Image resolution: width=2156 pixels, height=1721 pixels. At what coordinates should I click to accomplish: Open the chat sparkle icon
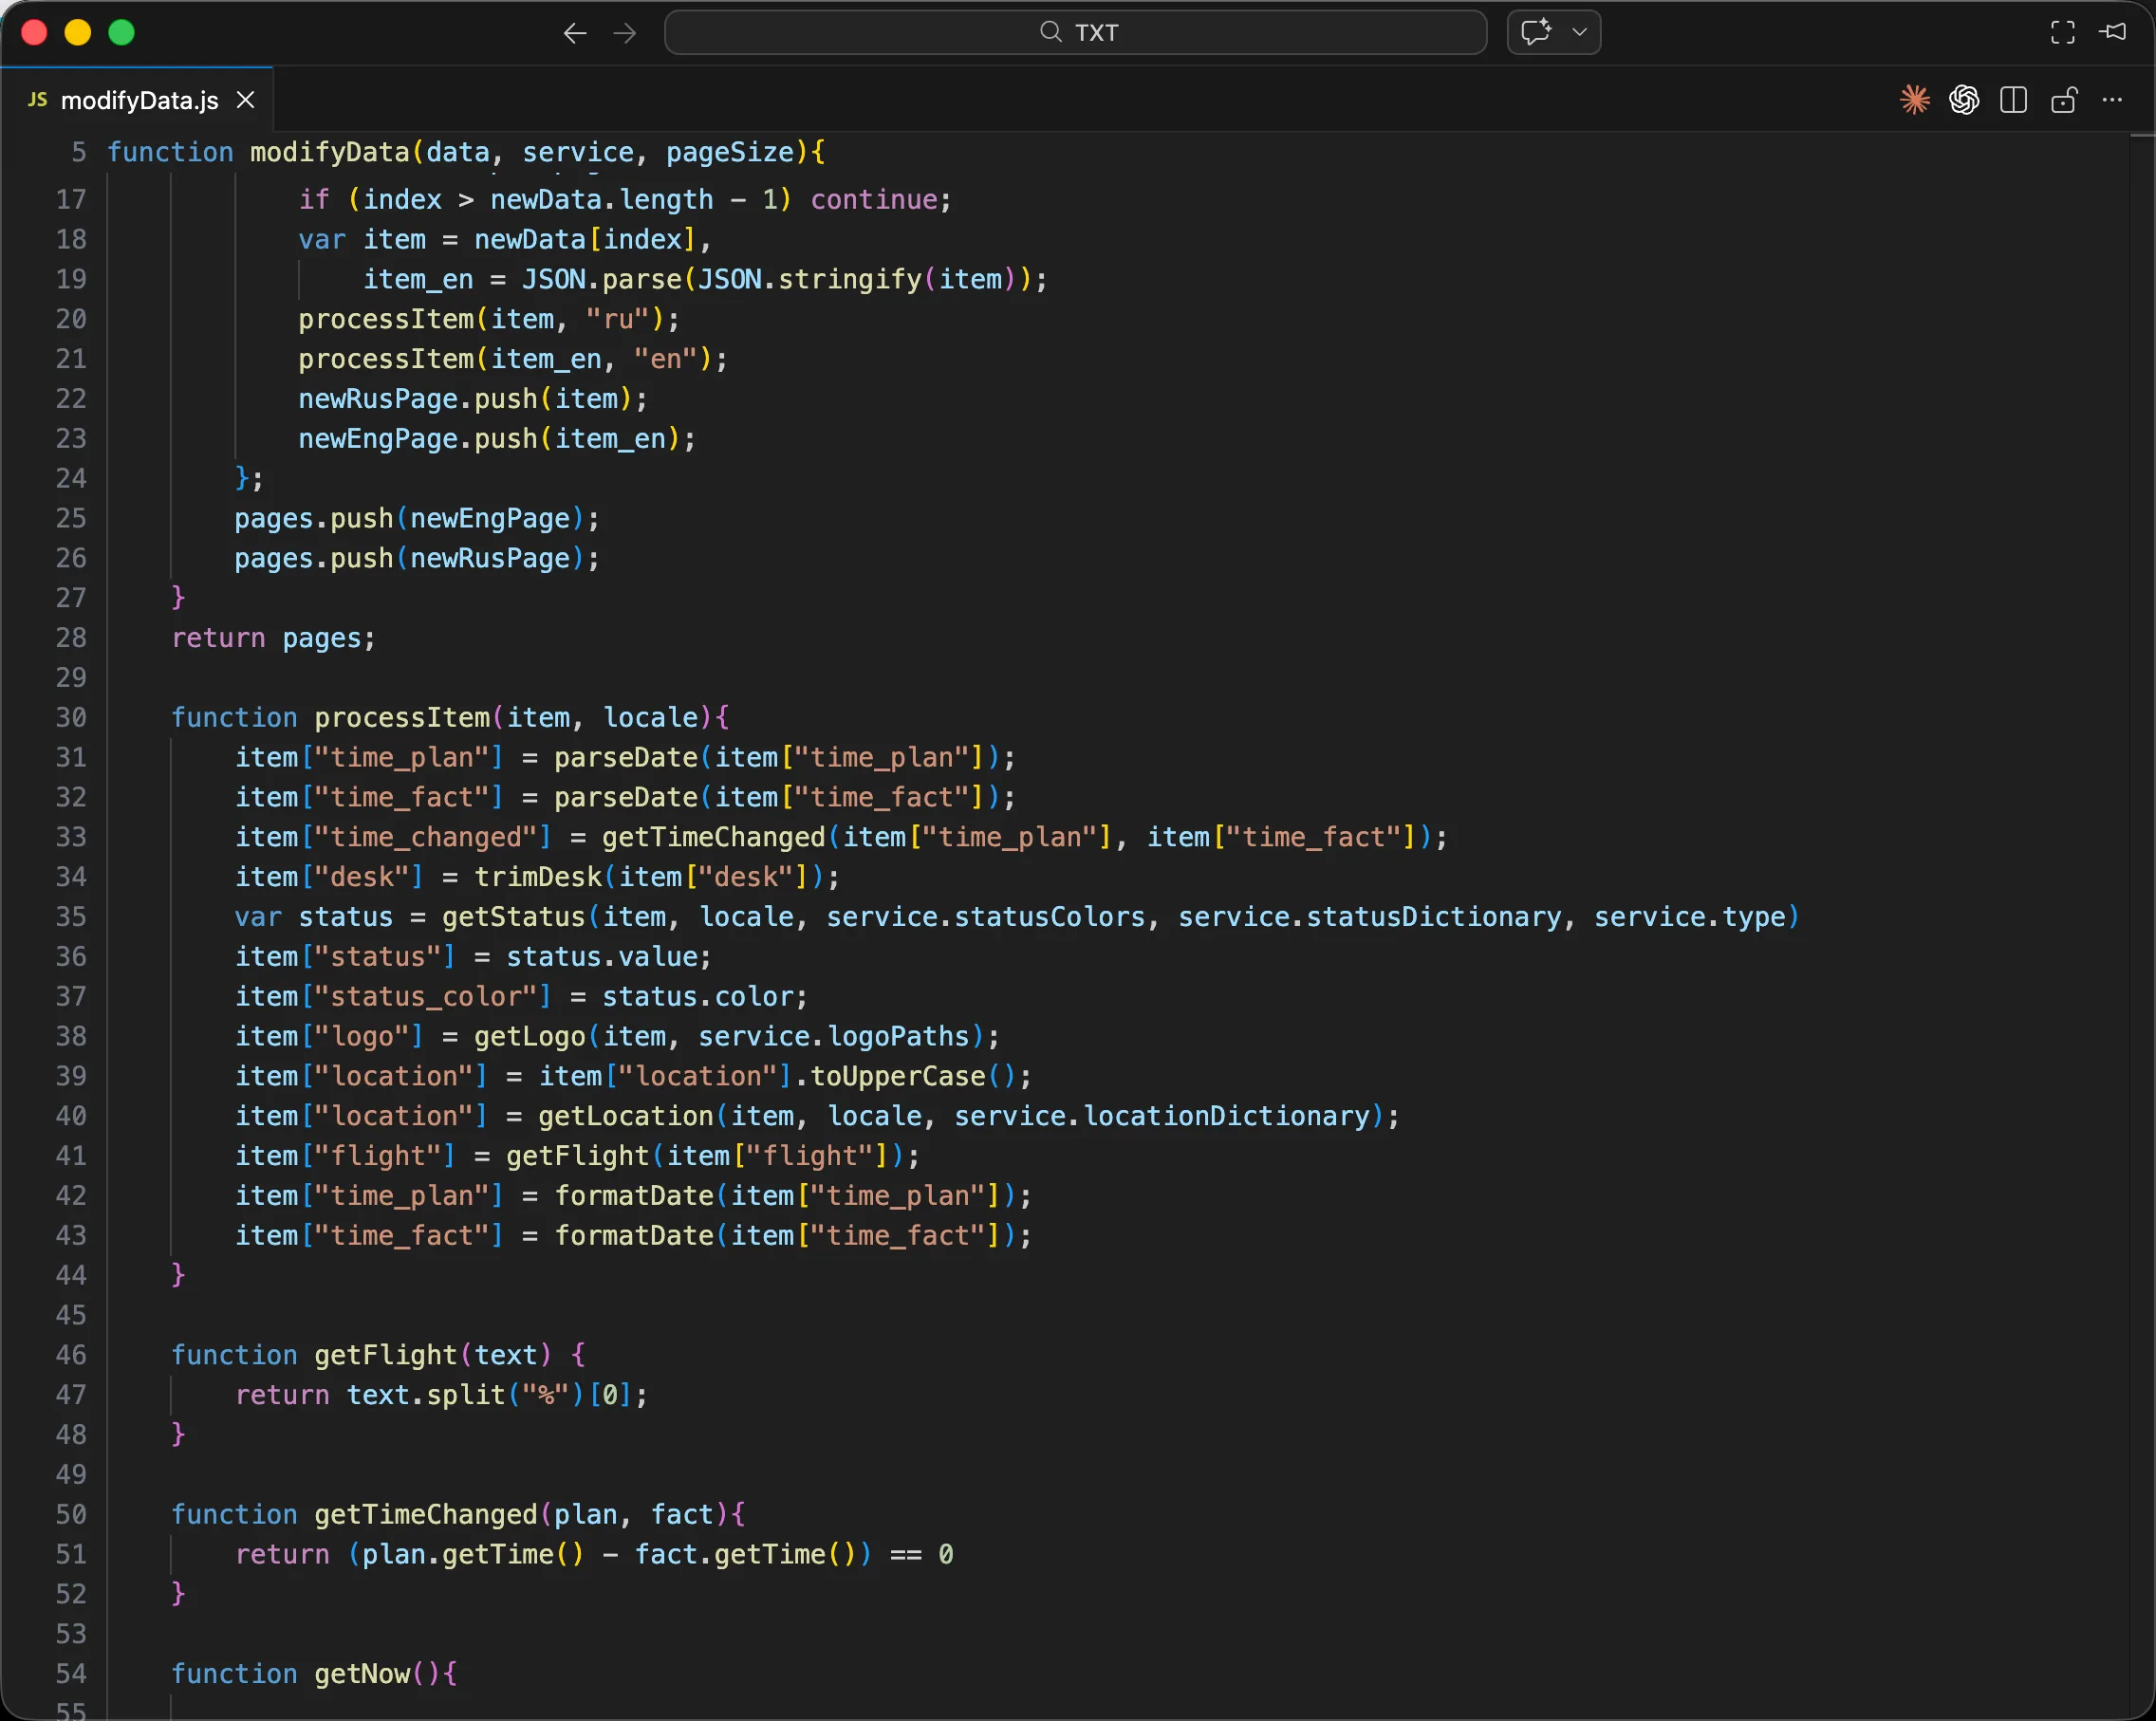pos(1536,32)
